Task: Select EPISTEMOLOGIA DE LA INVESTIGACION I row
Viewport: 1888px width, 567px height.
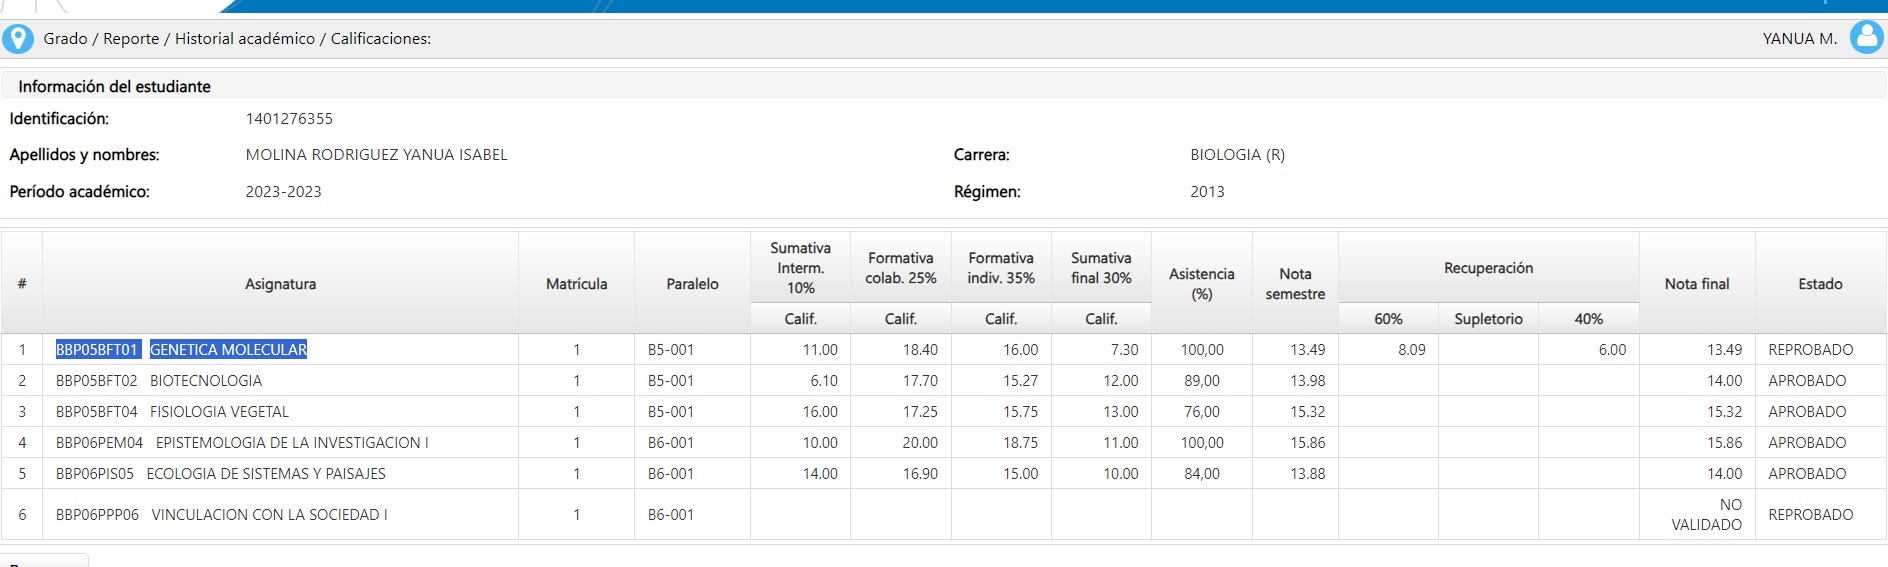Action: (x=944, y=443)
